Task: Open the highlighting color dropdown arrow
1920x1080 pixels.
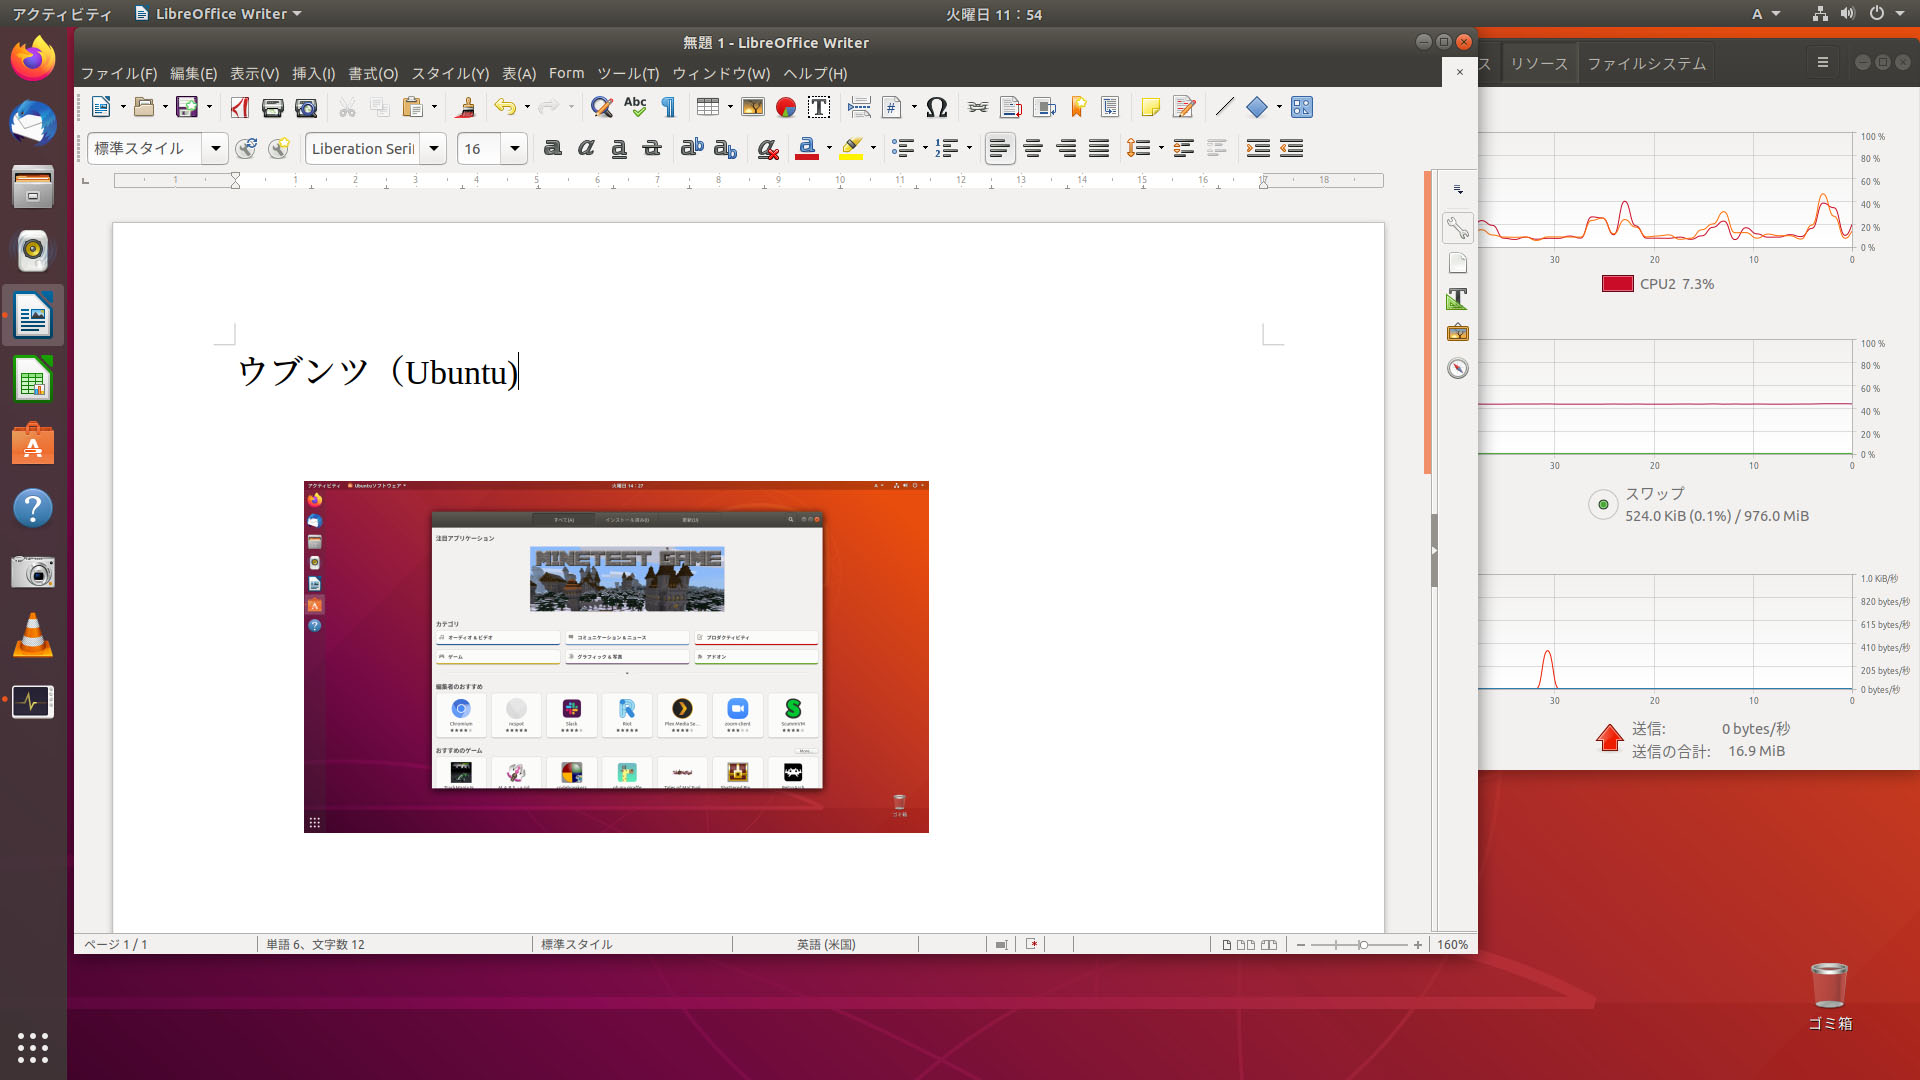Action: [873, 149]
